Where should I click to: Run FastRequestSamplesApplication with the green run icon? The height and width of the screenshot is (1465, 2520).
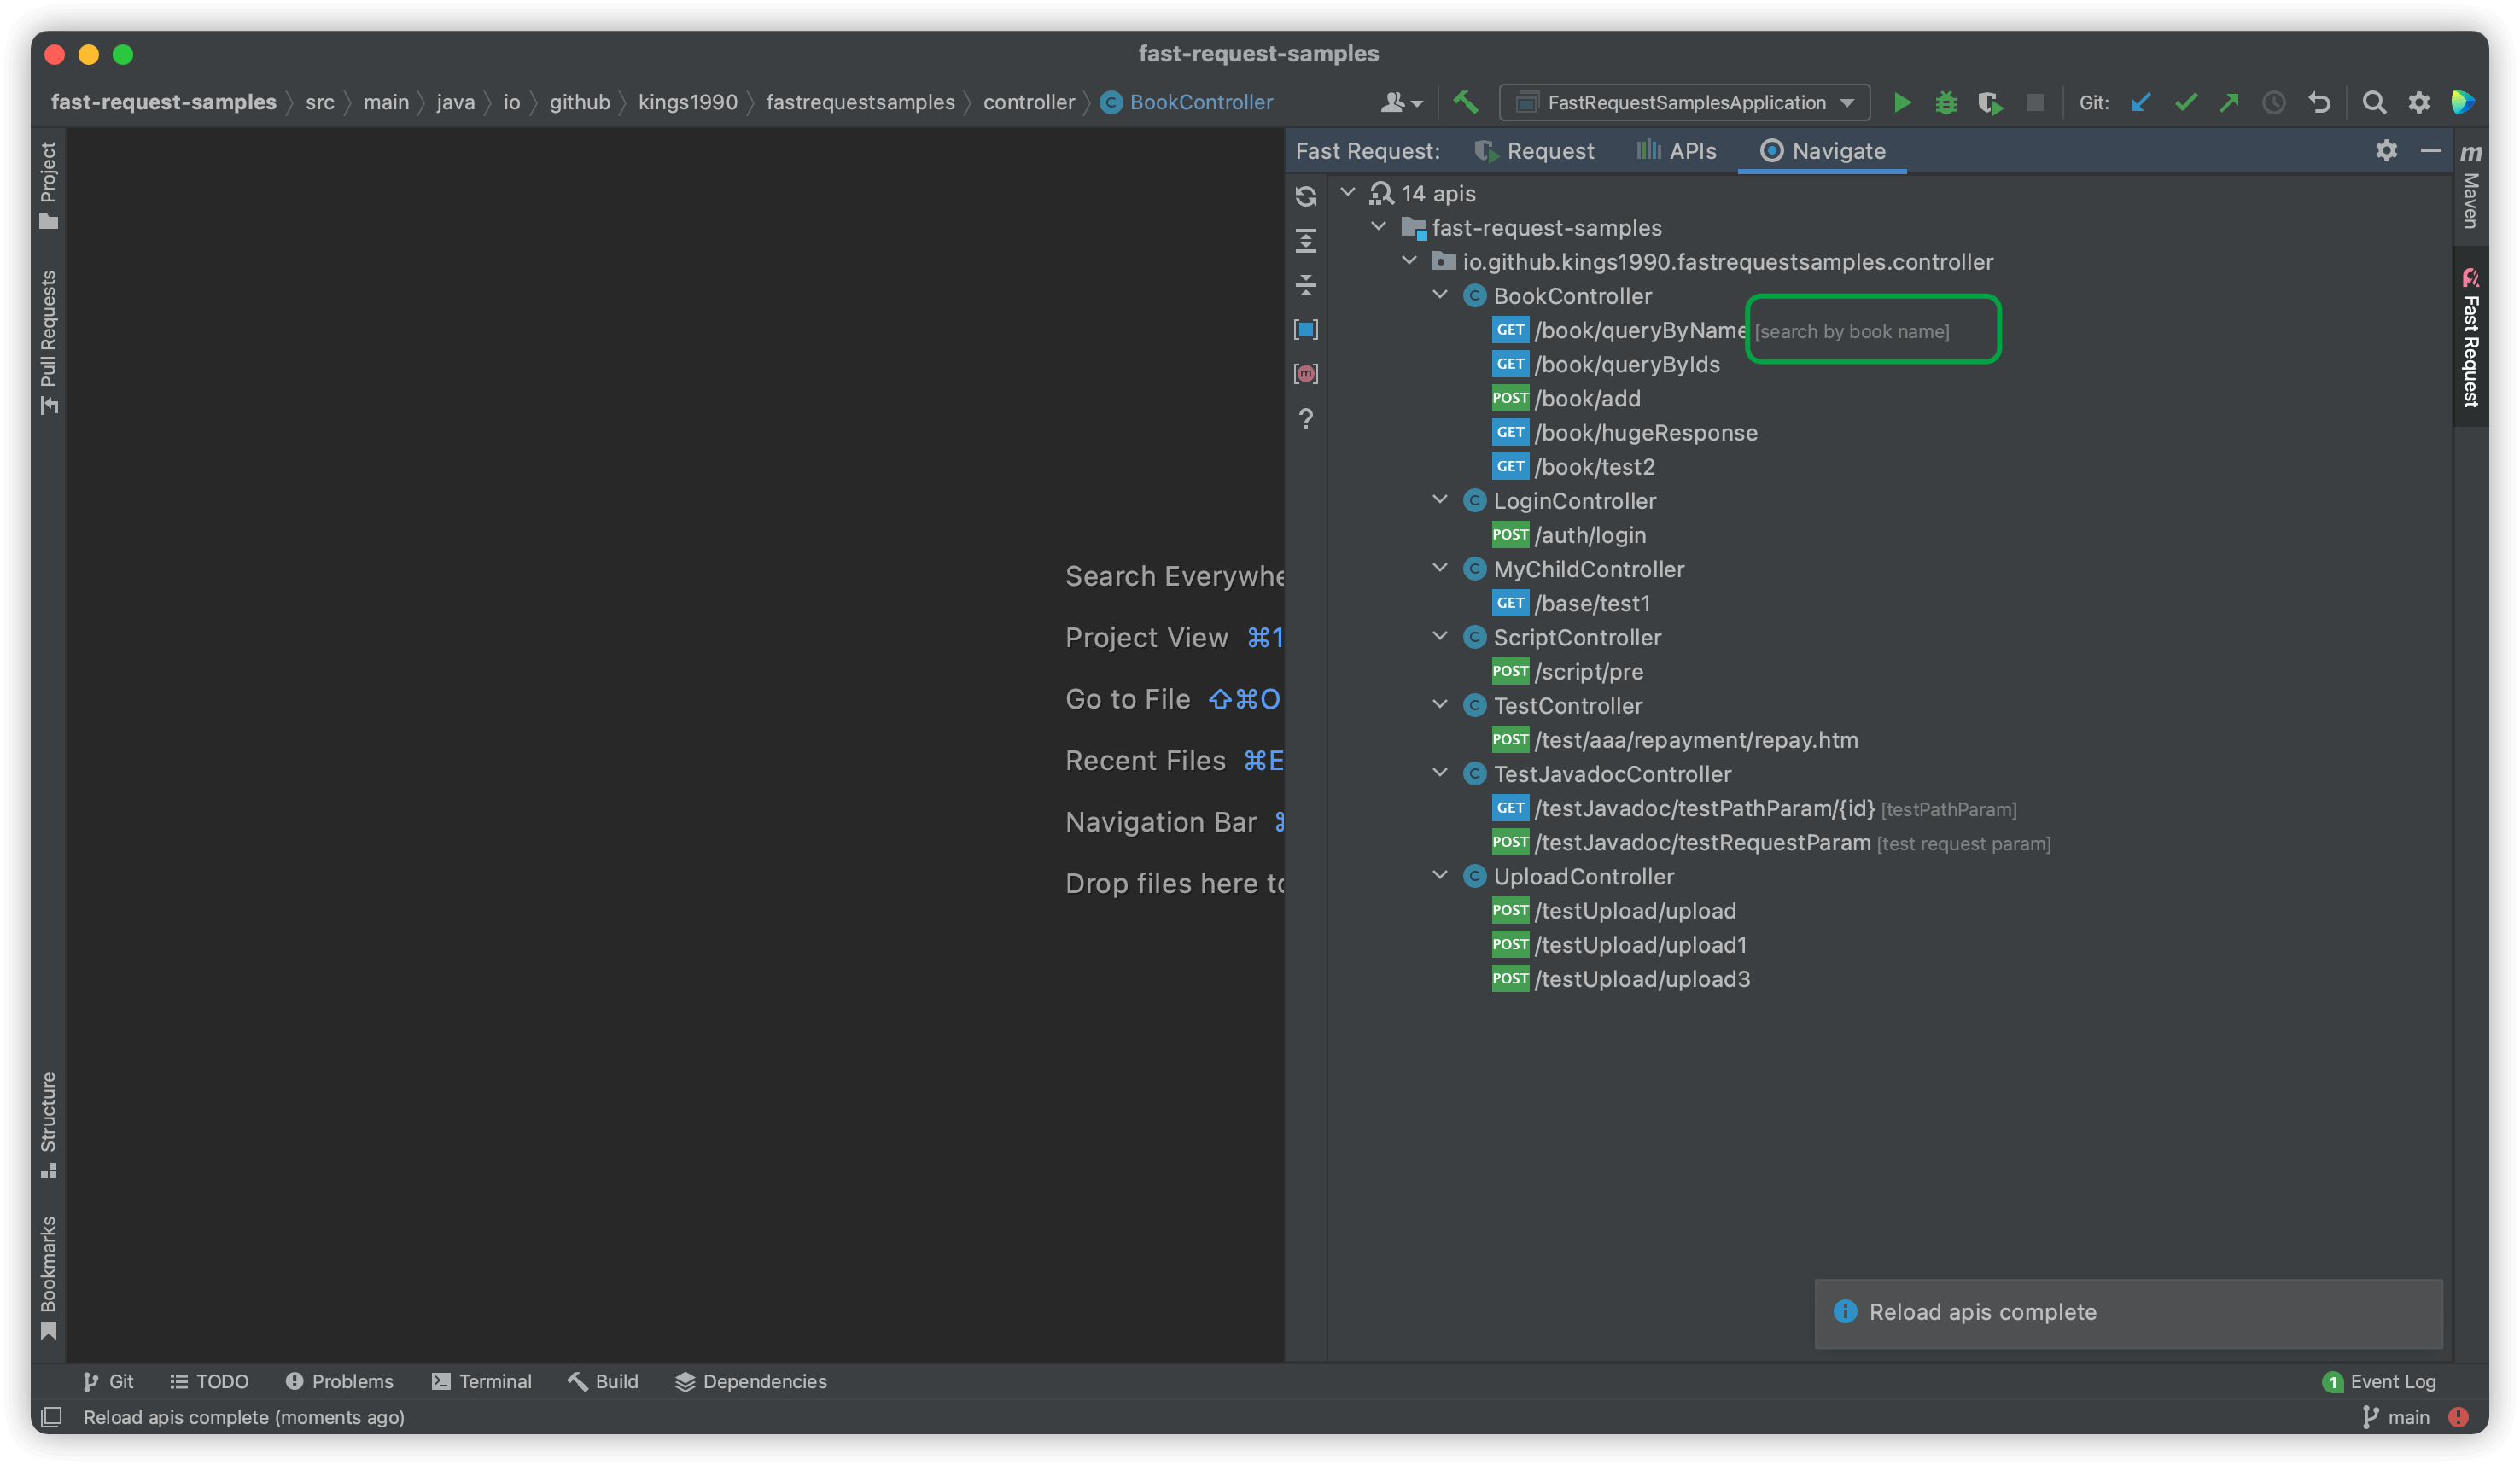[x=1902, y=102]
